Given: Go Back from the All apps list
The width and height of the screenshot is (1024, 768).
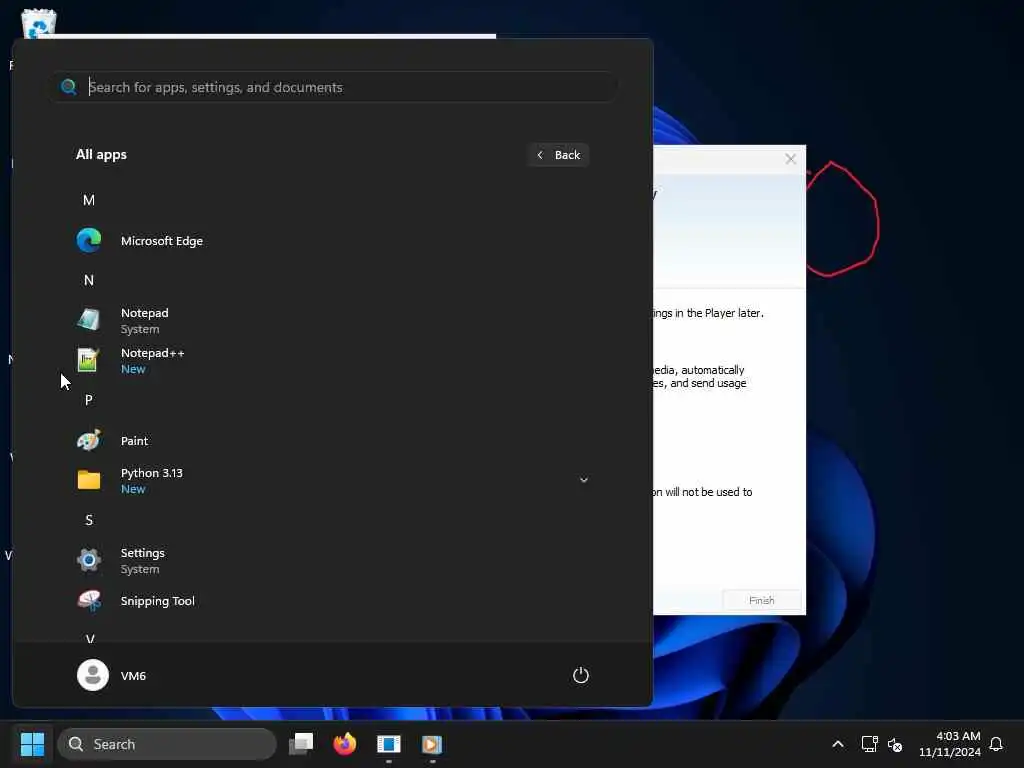Looking at the screenshot, I should [558, 155].
